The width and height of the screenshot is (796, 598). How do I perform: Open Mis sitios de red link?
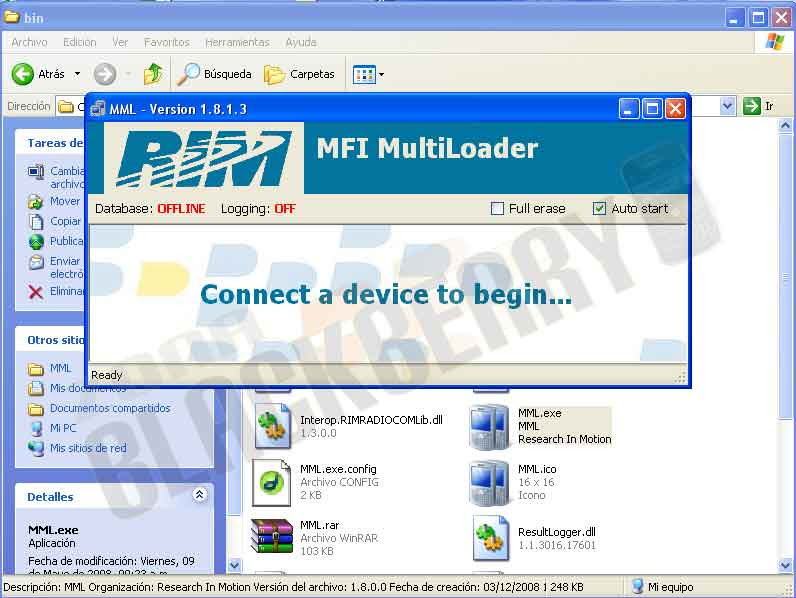[x=88, y=448]
